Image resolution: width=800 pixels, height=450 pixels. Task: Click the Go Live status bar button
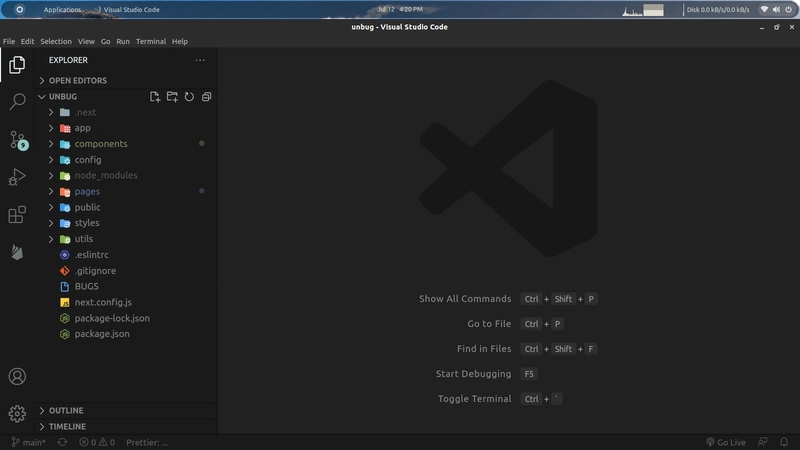tap(726, 442)
